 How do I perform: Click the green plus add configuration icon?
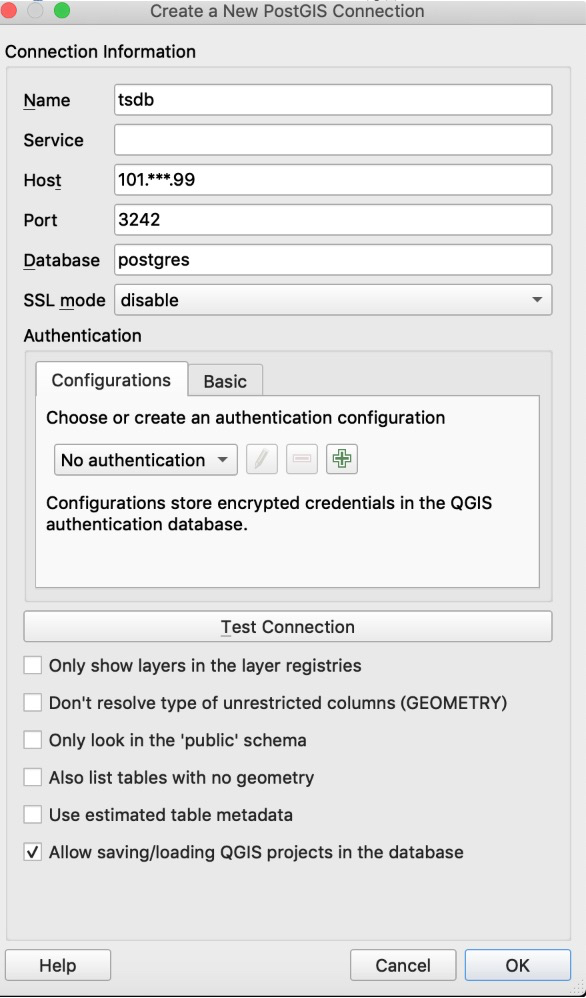(342, 459)
